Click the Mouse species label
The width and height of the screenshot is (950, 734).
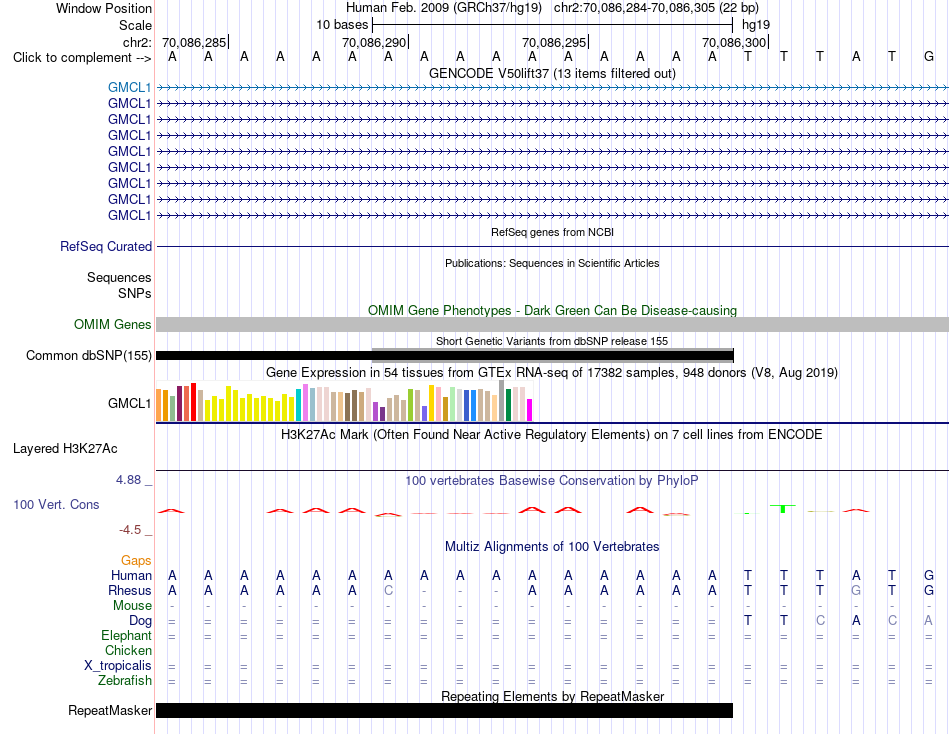coord(132,606)
